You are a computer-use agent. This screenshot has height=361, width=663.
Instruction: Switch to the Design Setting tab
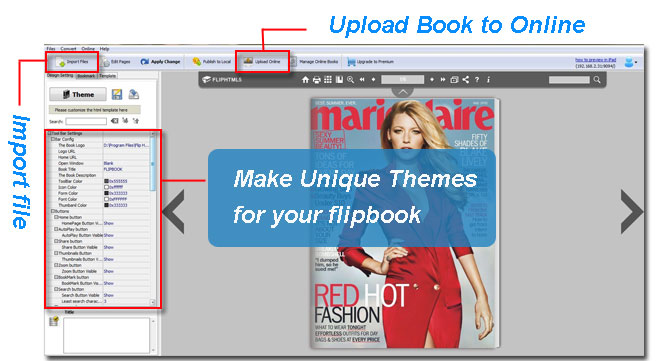(x=60, y=76)
